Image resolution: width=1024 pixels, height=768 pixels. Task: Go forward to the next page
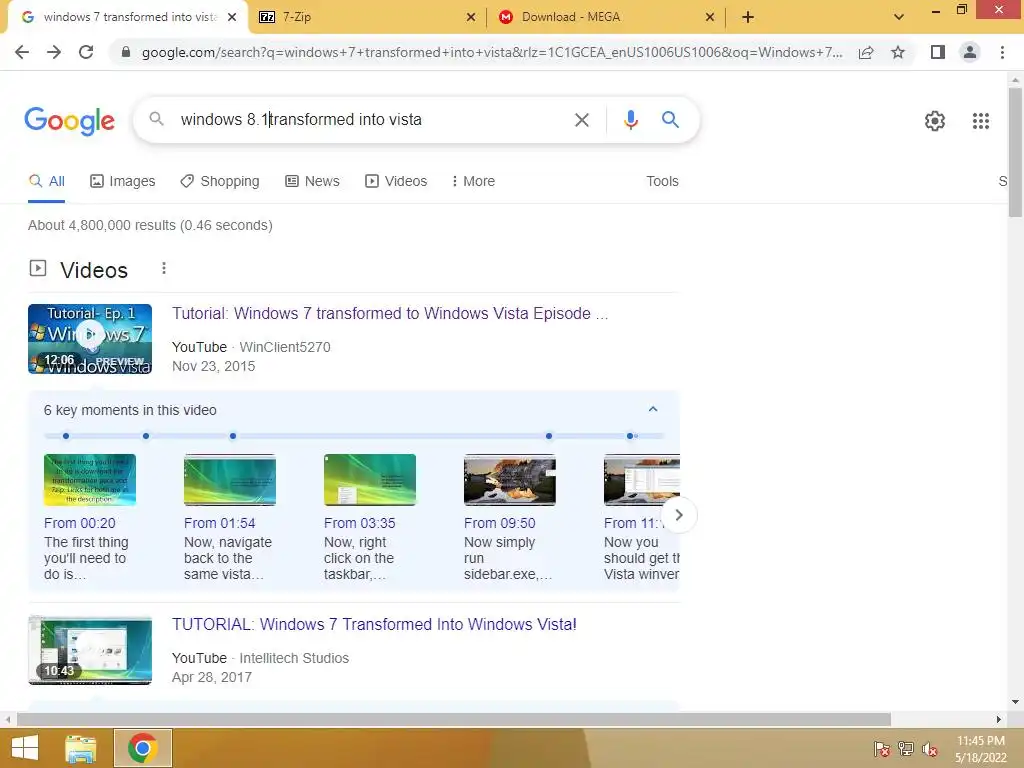point(54,52)
